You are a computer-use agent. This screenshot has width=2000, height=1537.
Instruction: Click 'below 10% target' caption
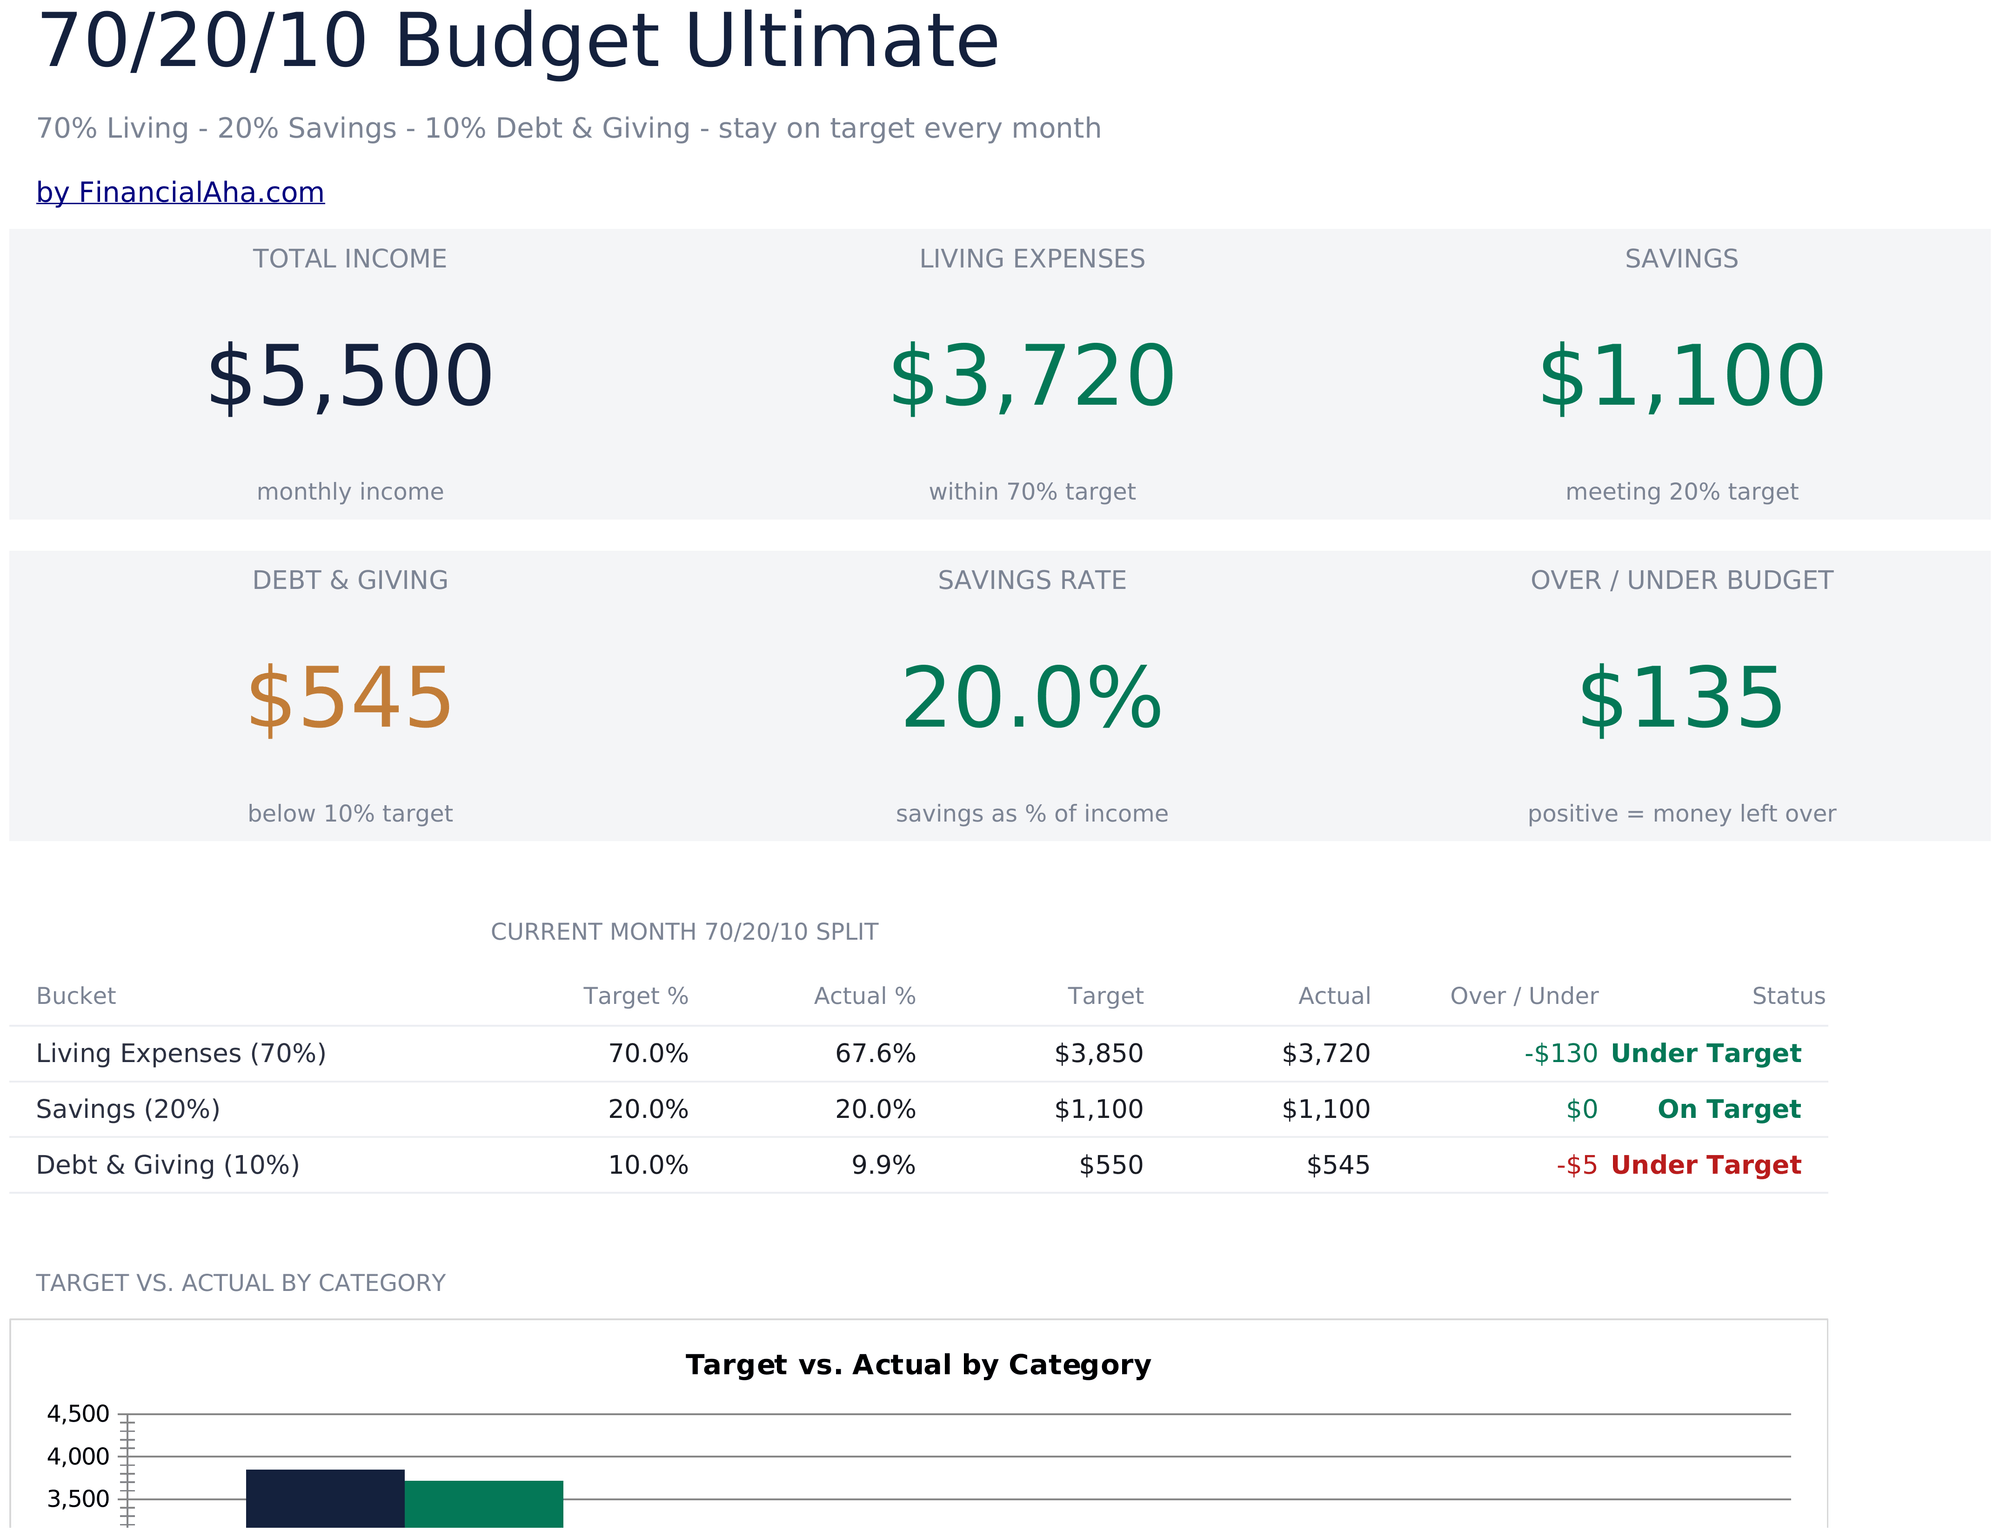tap(350, 814)
